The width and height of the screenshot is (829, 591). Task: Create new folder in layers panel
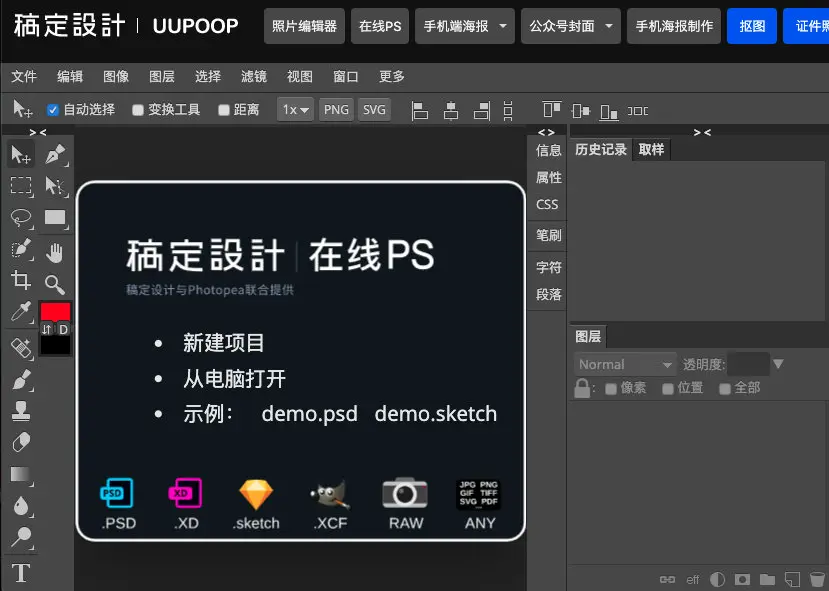tap(767, 579)
